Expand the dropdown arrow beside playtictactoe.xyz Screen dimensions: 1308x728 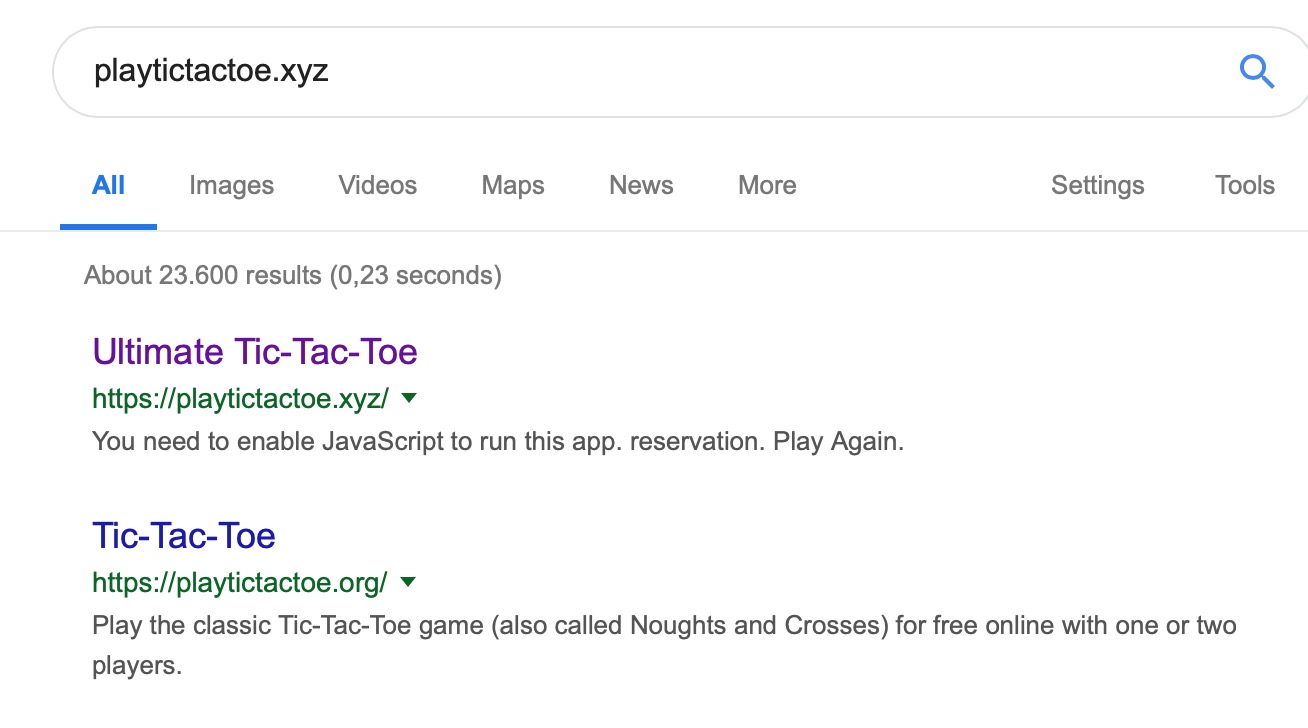(x=408, y=398)
